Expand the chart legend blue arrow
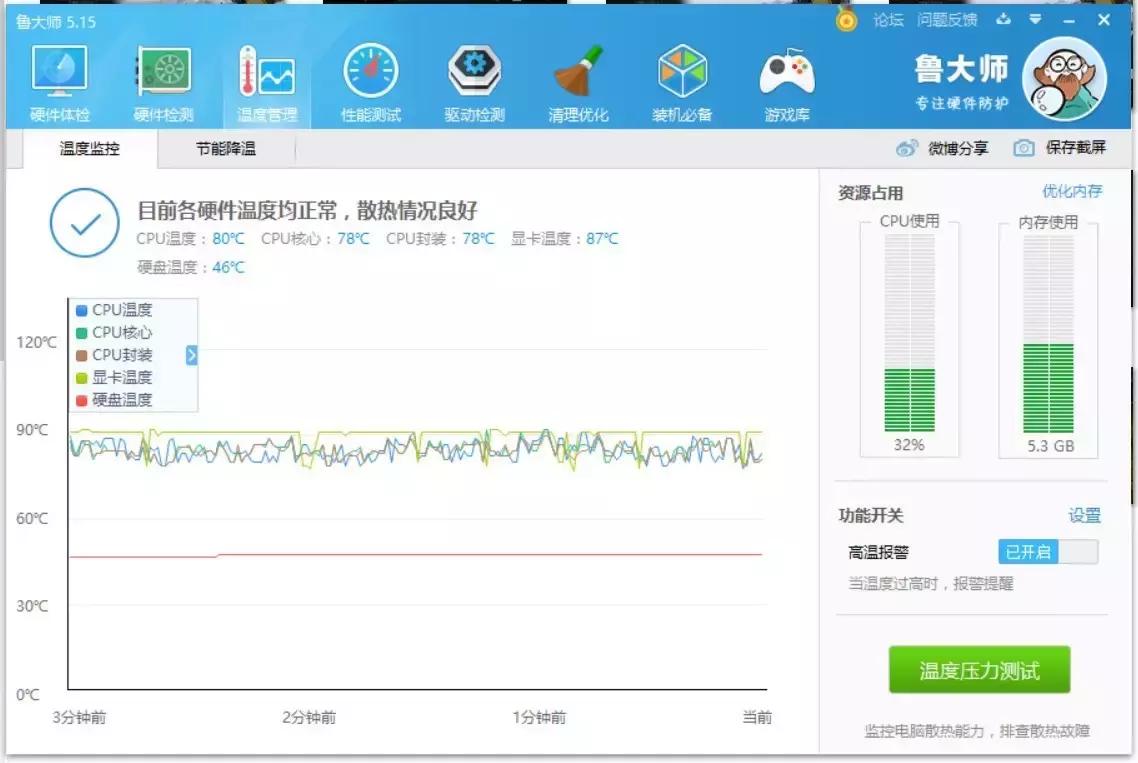This screenshot has height=763, width=1138. click(x=191, y=355)
